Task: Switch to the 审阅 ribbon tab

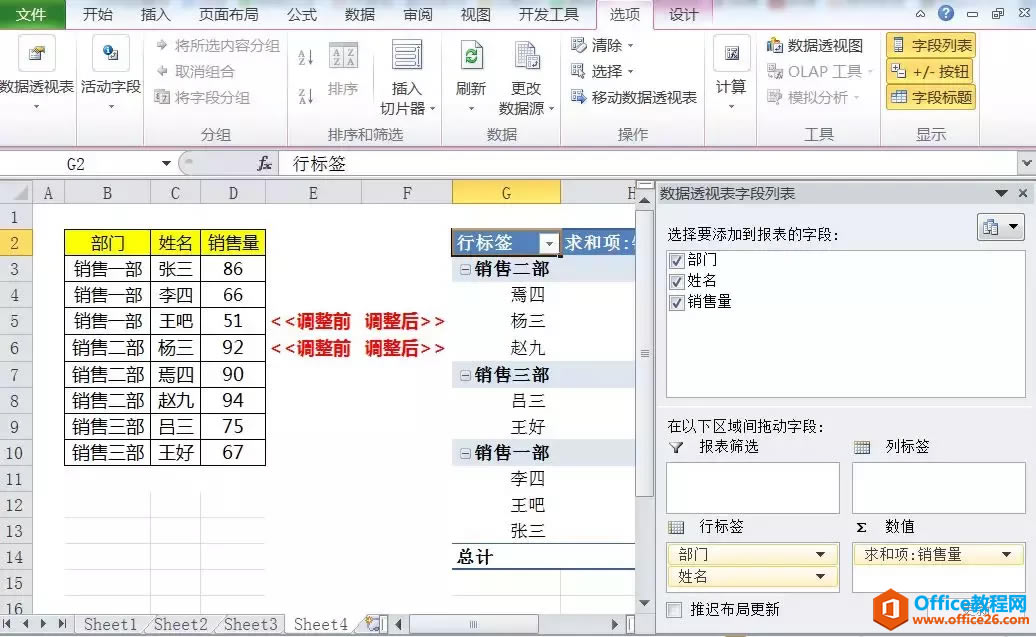Action: pyautogui.click(x=418, y=14)
